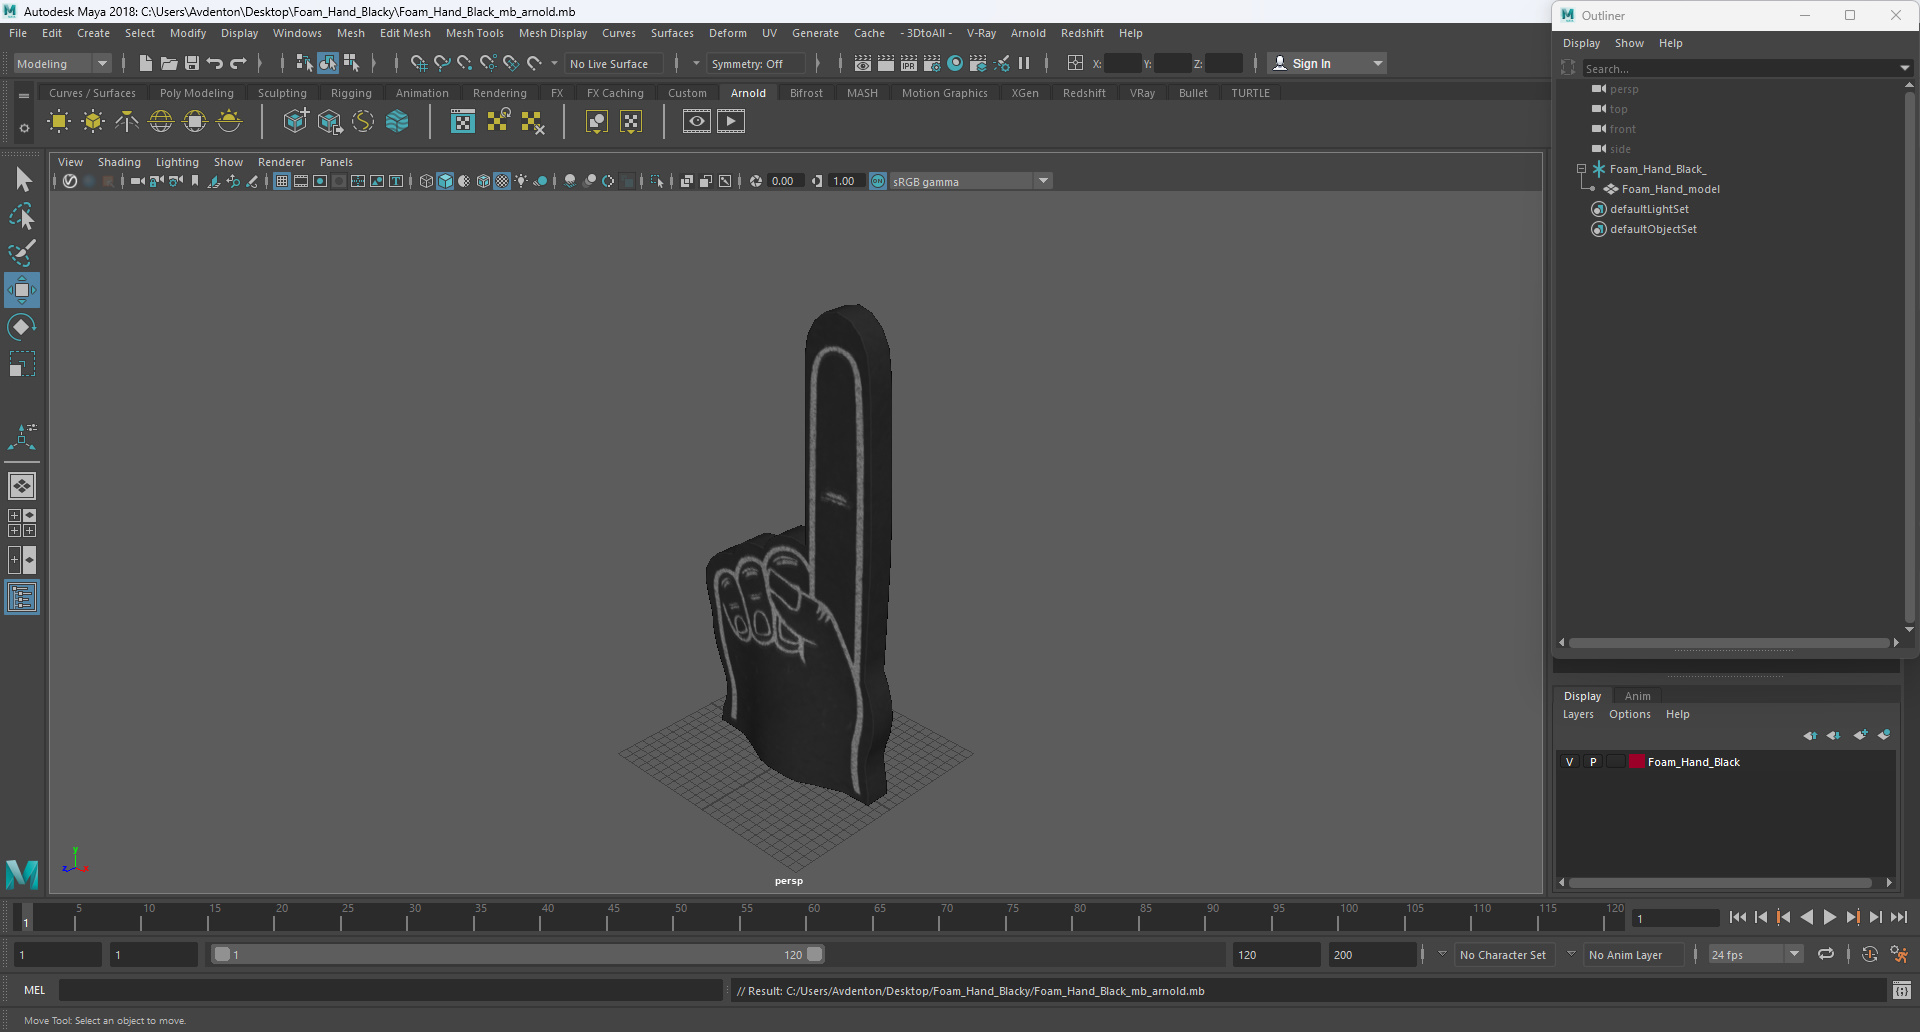Start Arnold render play icon
The width and height of the screenshot is (1920, 1032).
click(x=731, y=122)
